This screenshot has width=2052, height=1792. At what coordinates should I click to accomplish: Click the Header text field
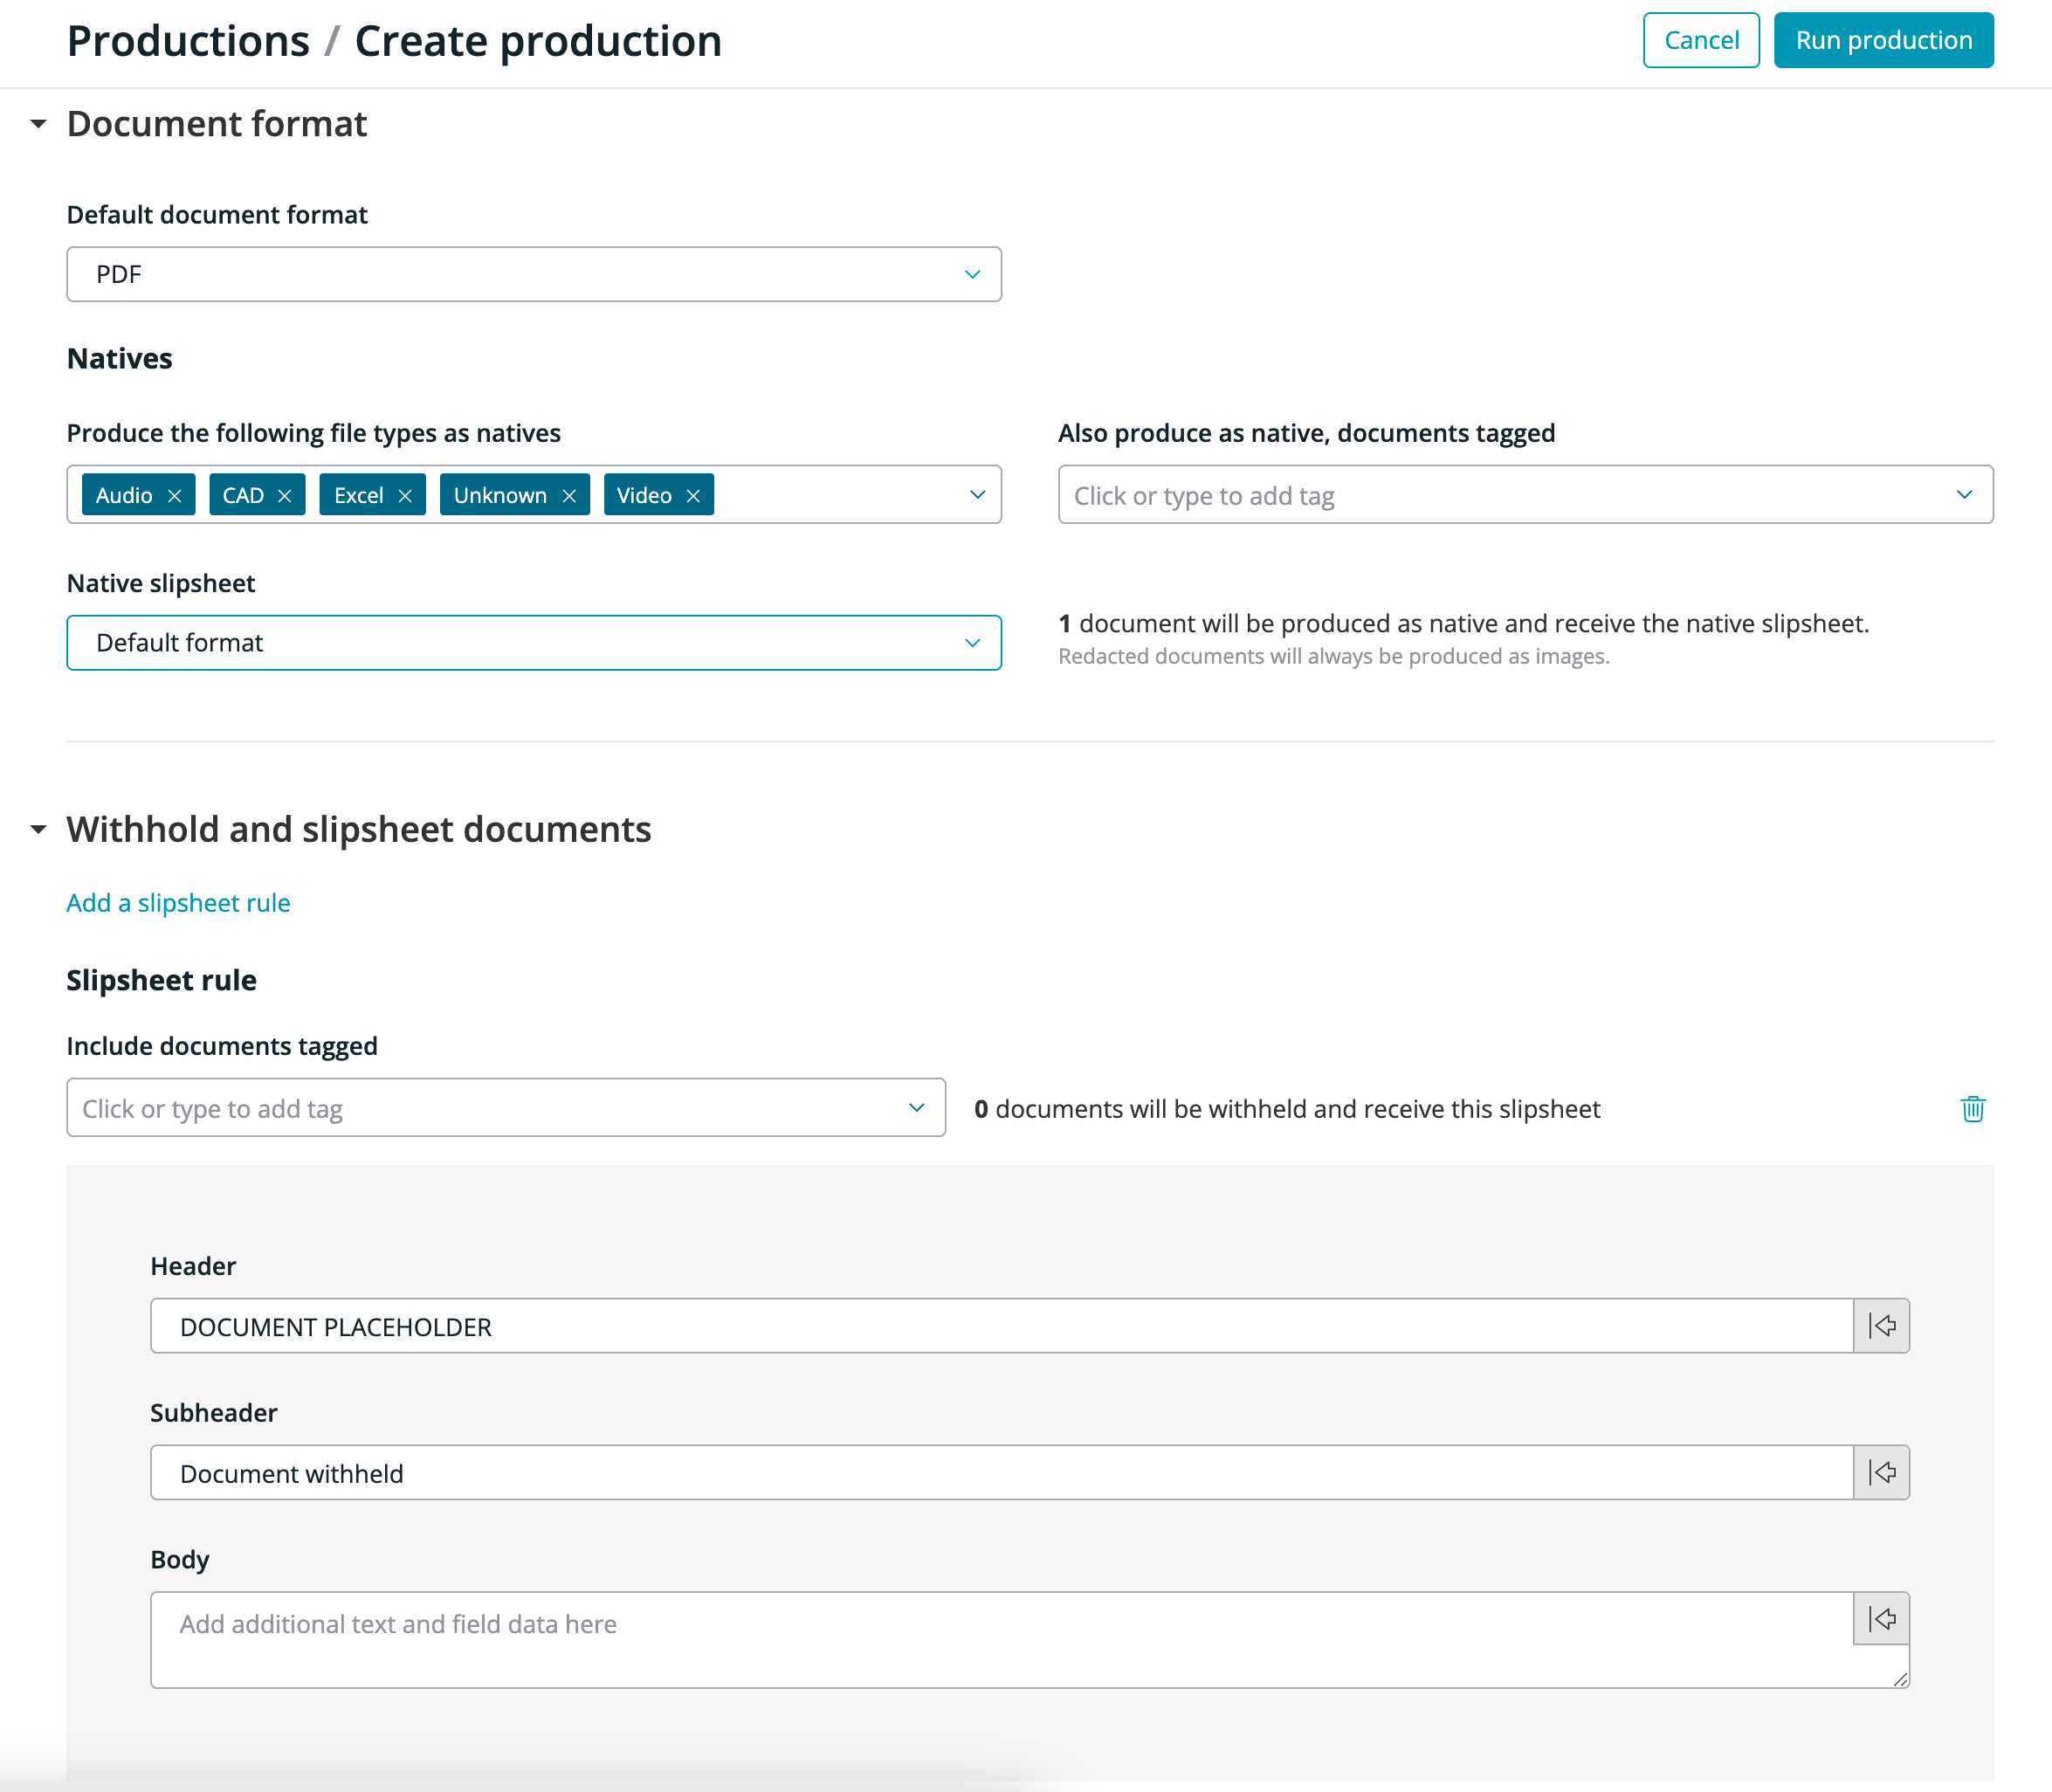(x=1001, y=1326)
